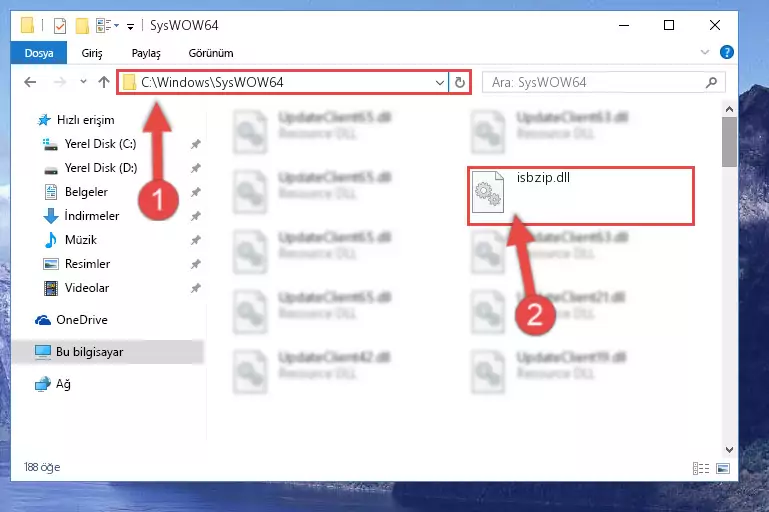Viewport: 769px width, 512px height.
Task: Go up one folder level arrow
Action: click(x=103, y=82)
